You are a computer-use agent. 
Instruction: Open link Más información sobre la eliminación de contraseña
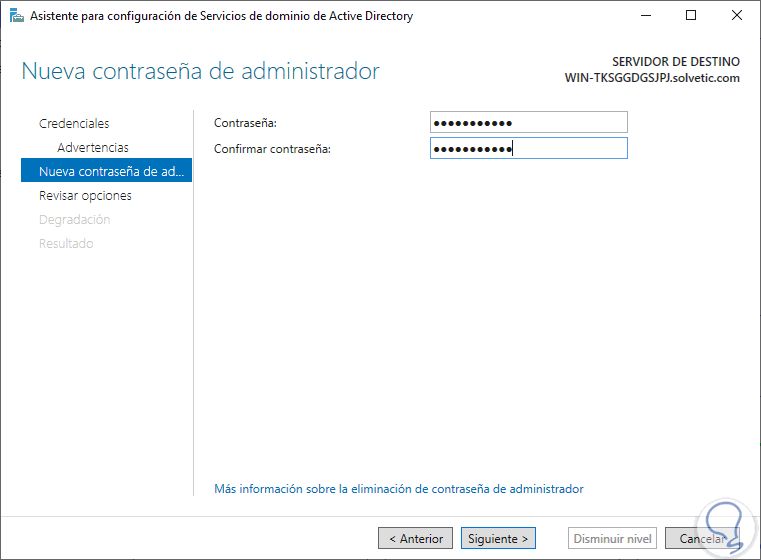tap(398, 489)
